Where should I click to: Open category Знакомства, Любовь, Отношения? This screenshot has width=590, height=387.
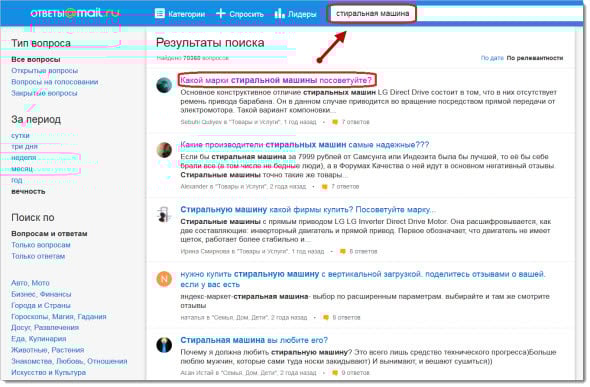(69, 361)
